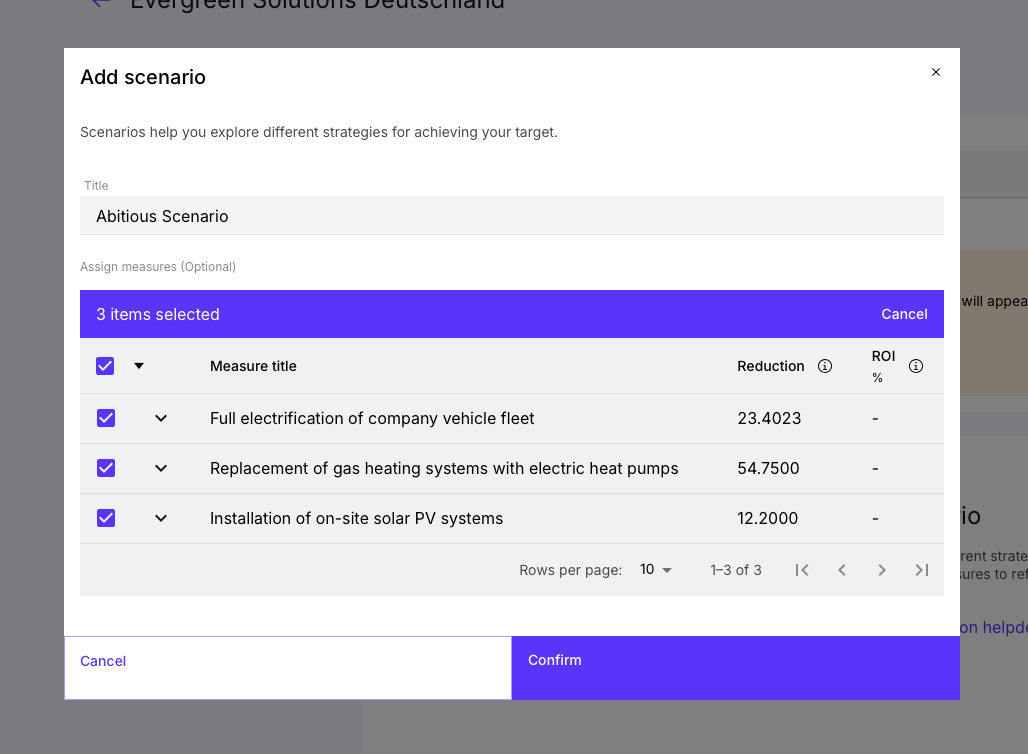Go to first page of measures

(802, 570)
